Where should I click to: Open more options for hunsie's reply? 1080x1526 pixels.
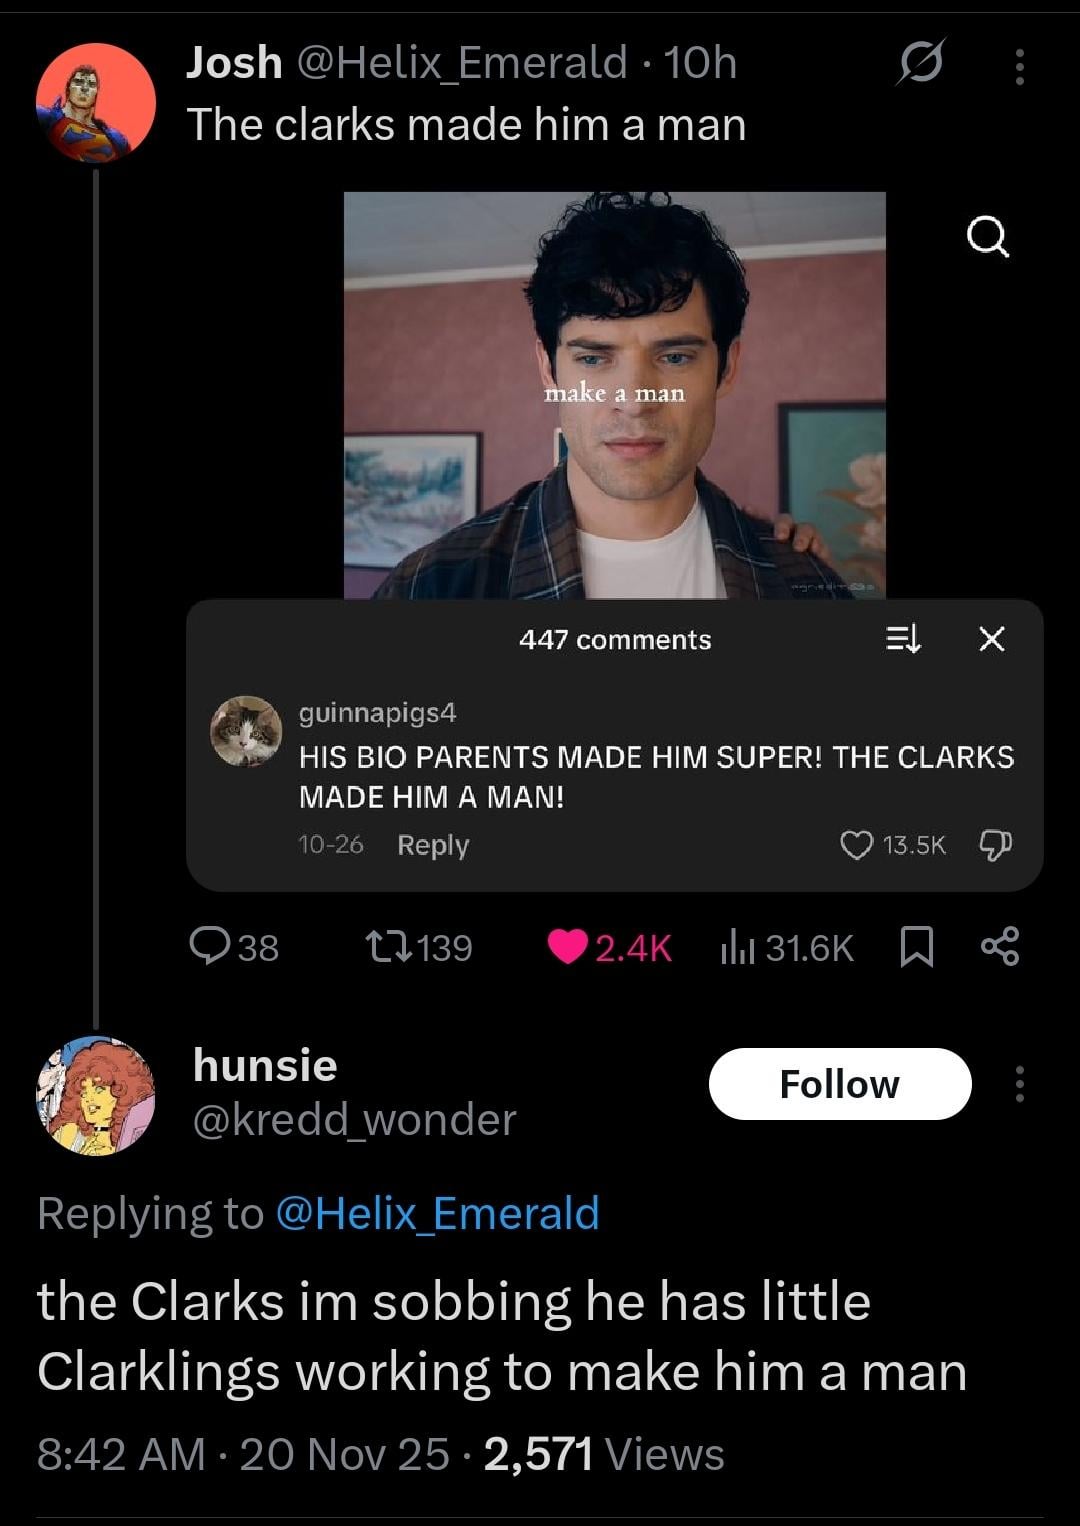coord(1019,1084)
